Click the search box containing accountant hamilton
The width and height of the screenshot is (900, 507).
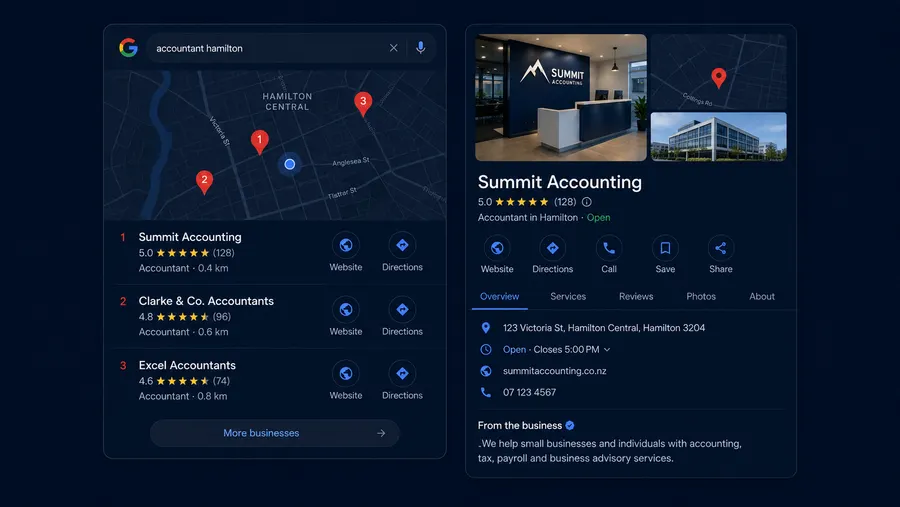point(290,48)
